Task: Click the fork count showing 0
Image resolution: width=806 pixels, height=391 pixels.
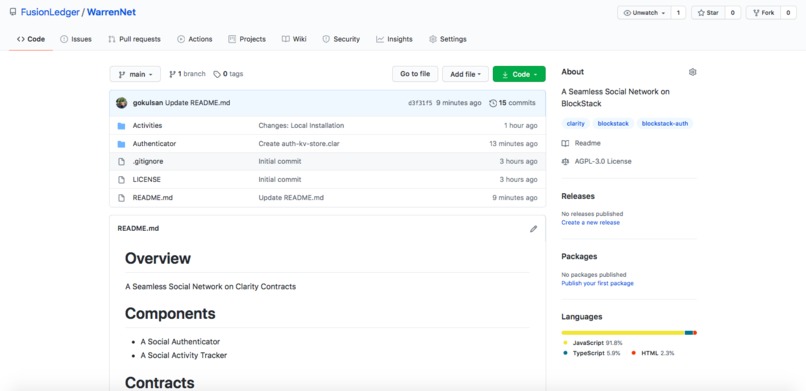Action: point(788,13)
